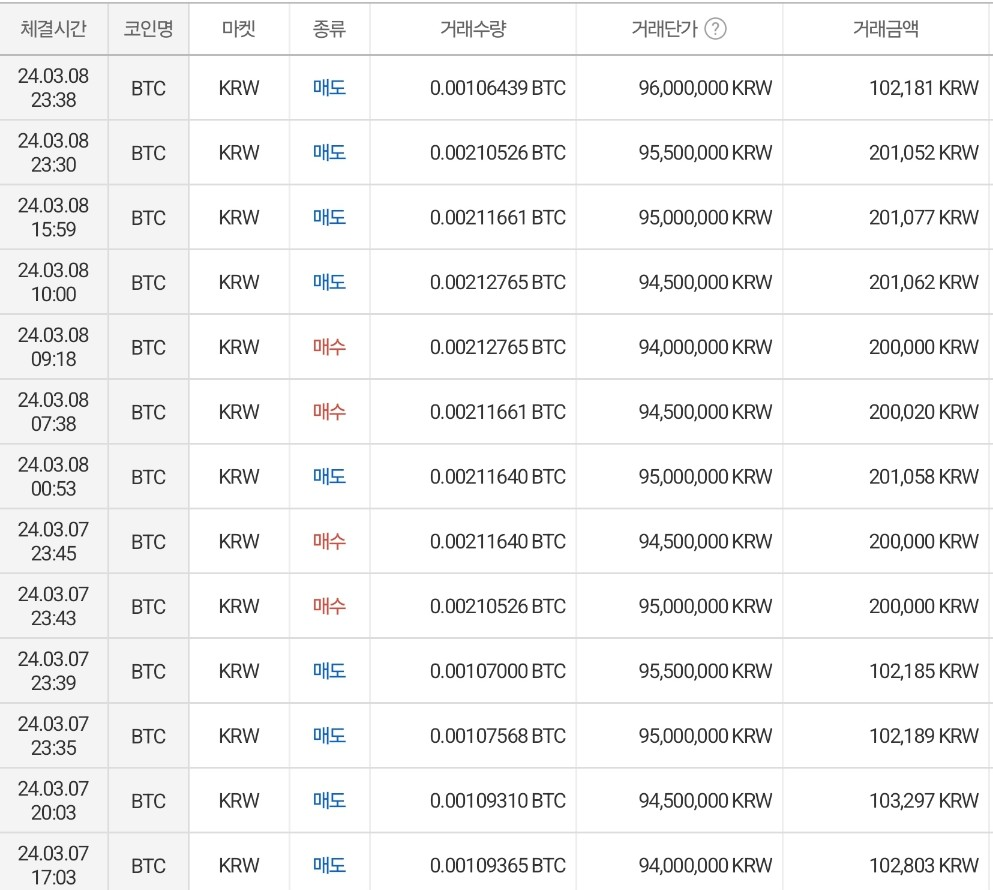
Task: Select the 24.03.08 23:30 timestamp cell
Action: click(53, 153)
